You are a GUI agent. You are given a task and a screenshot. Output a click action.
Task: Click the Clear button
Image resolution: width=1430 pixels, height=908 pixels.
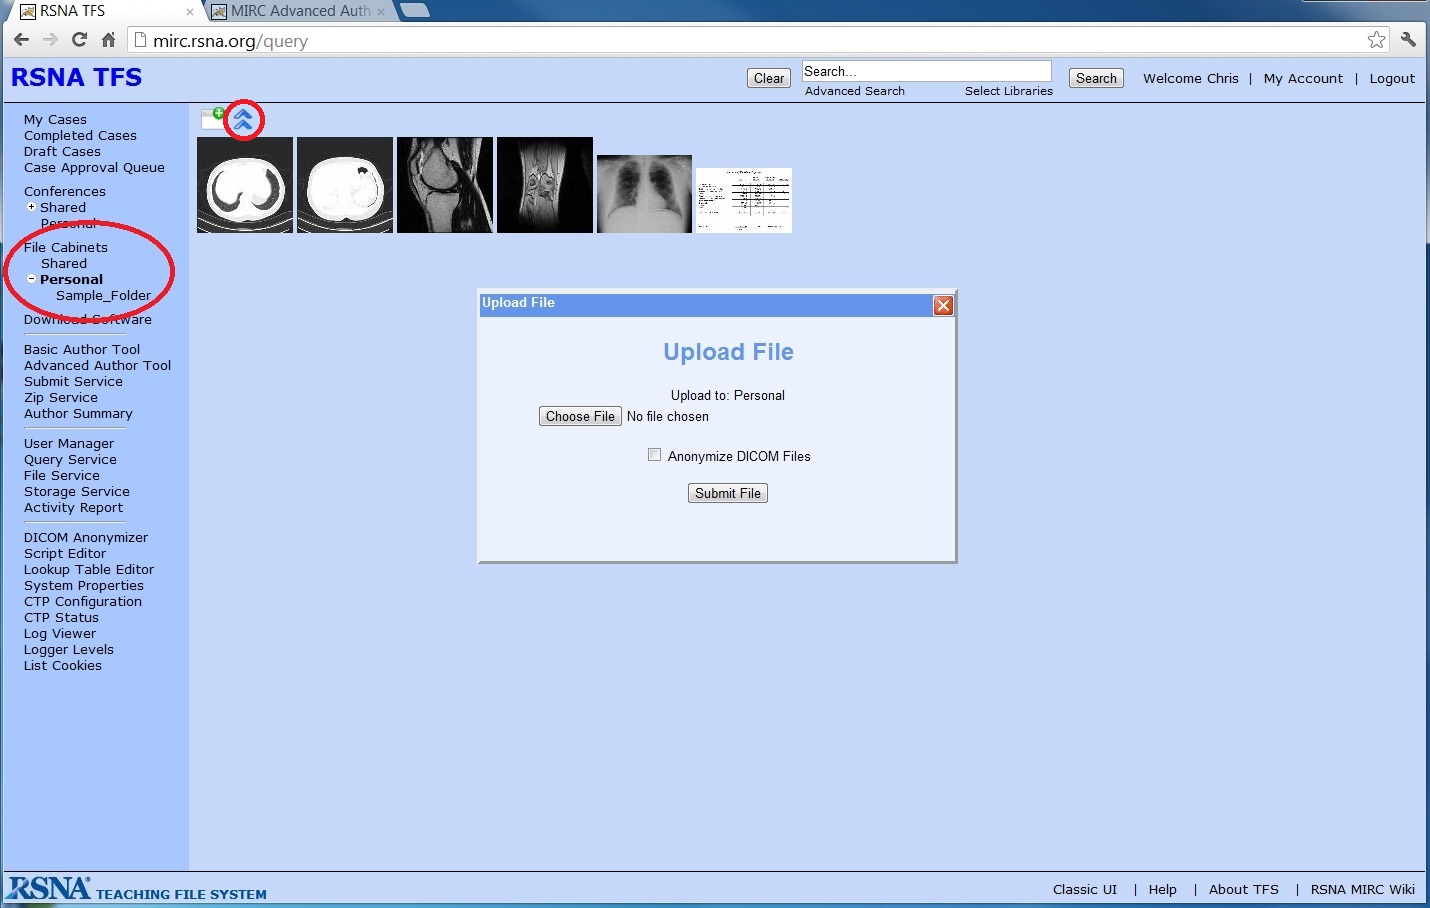(x=769, y=78)
